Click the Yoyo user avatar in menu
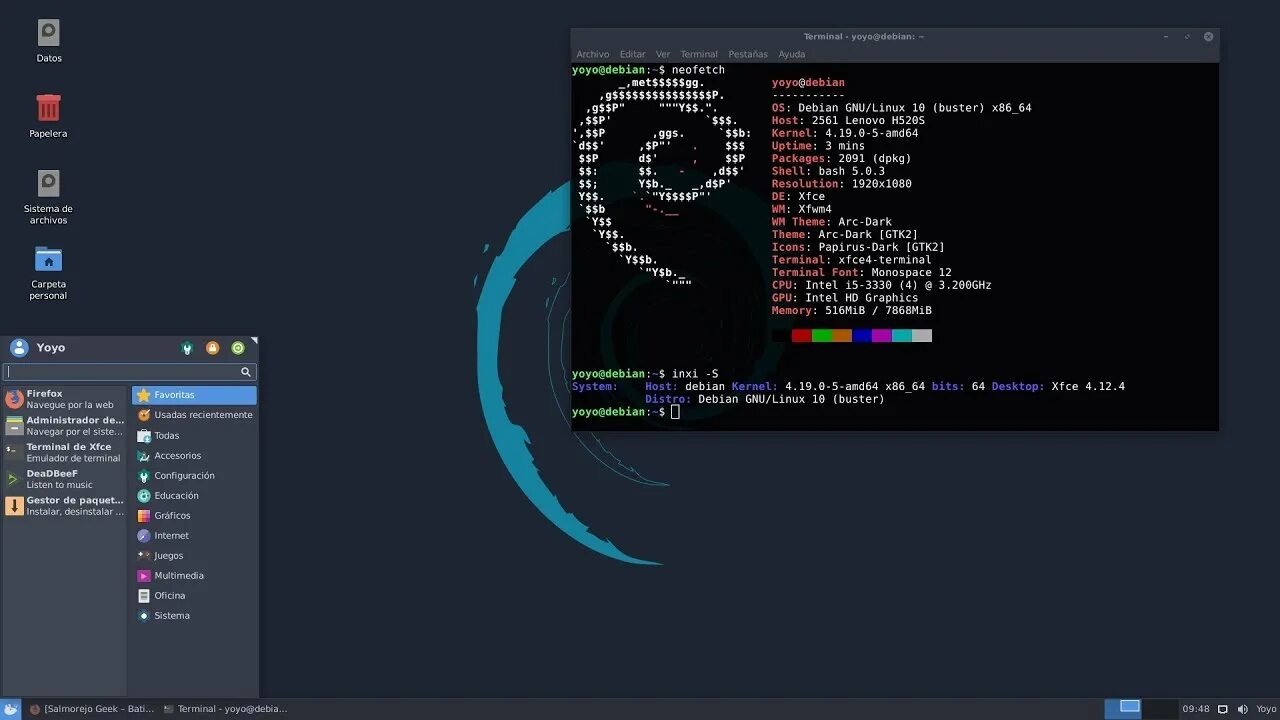Screen dimensions: 1280x720 click(19, 348)
